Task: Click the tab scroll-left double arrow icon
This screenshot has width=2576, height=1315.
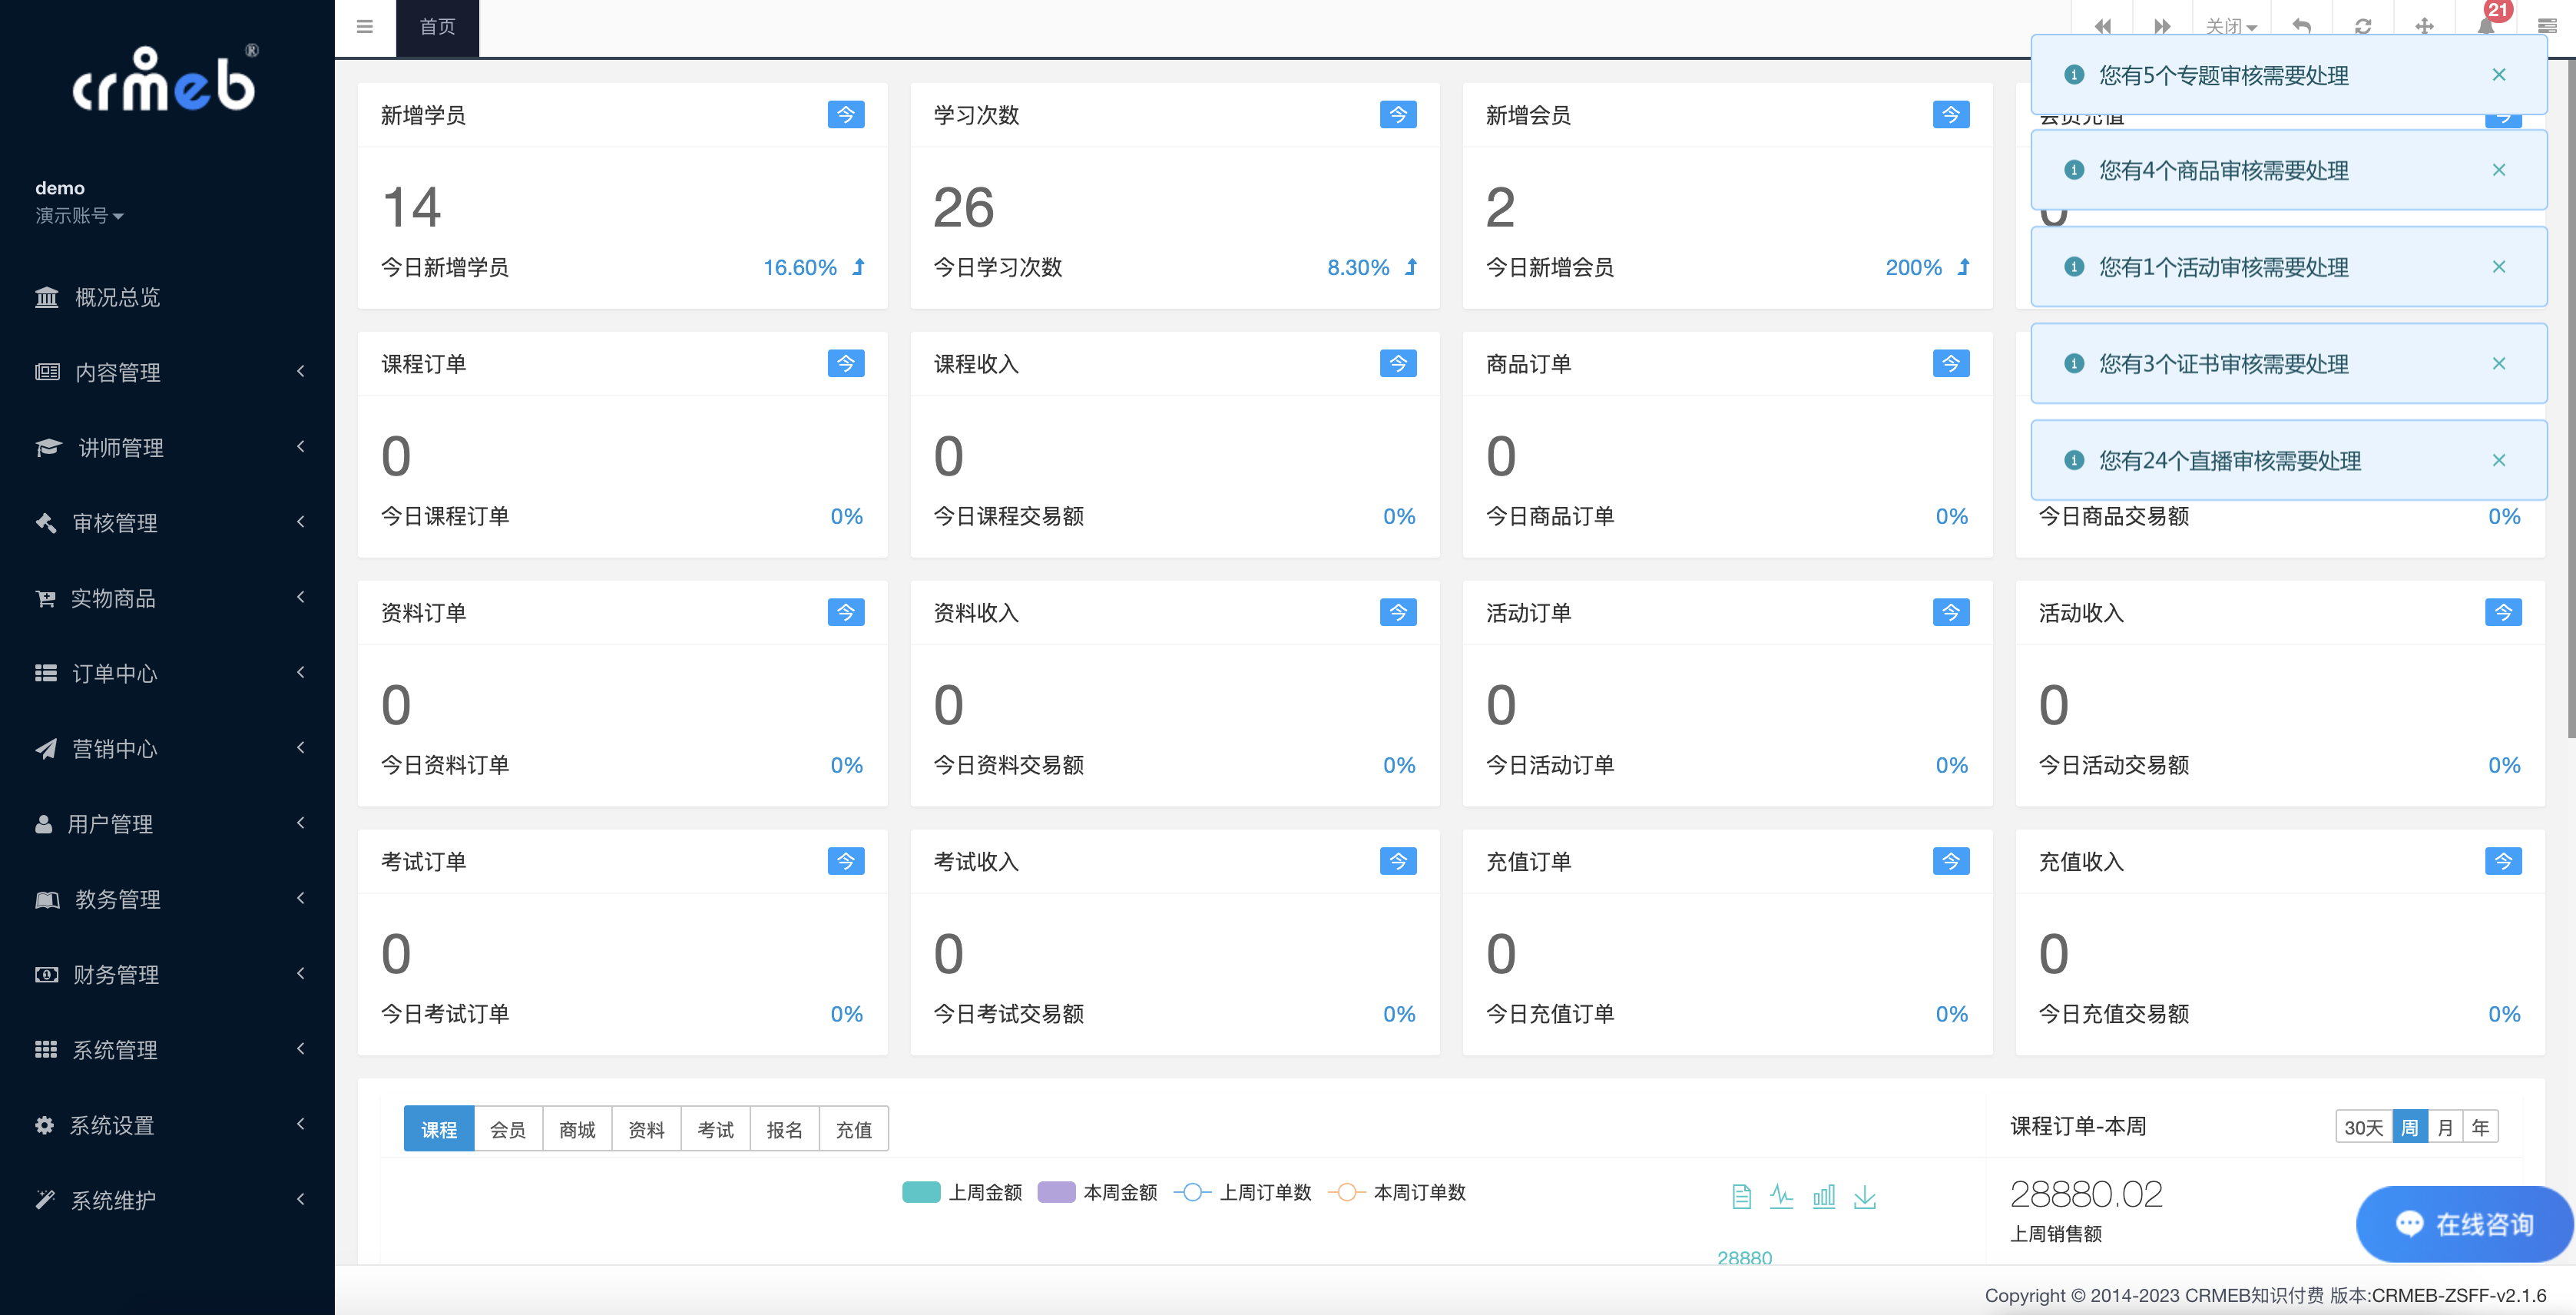Action: point(2102,26)
